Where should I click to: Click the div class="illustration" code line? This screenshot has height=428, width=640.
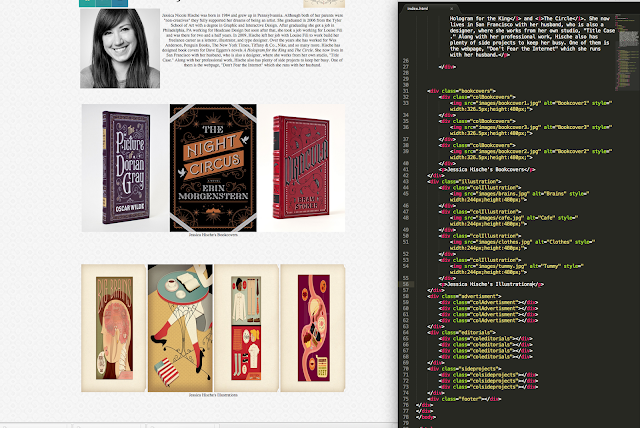[x=464, y=182]
